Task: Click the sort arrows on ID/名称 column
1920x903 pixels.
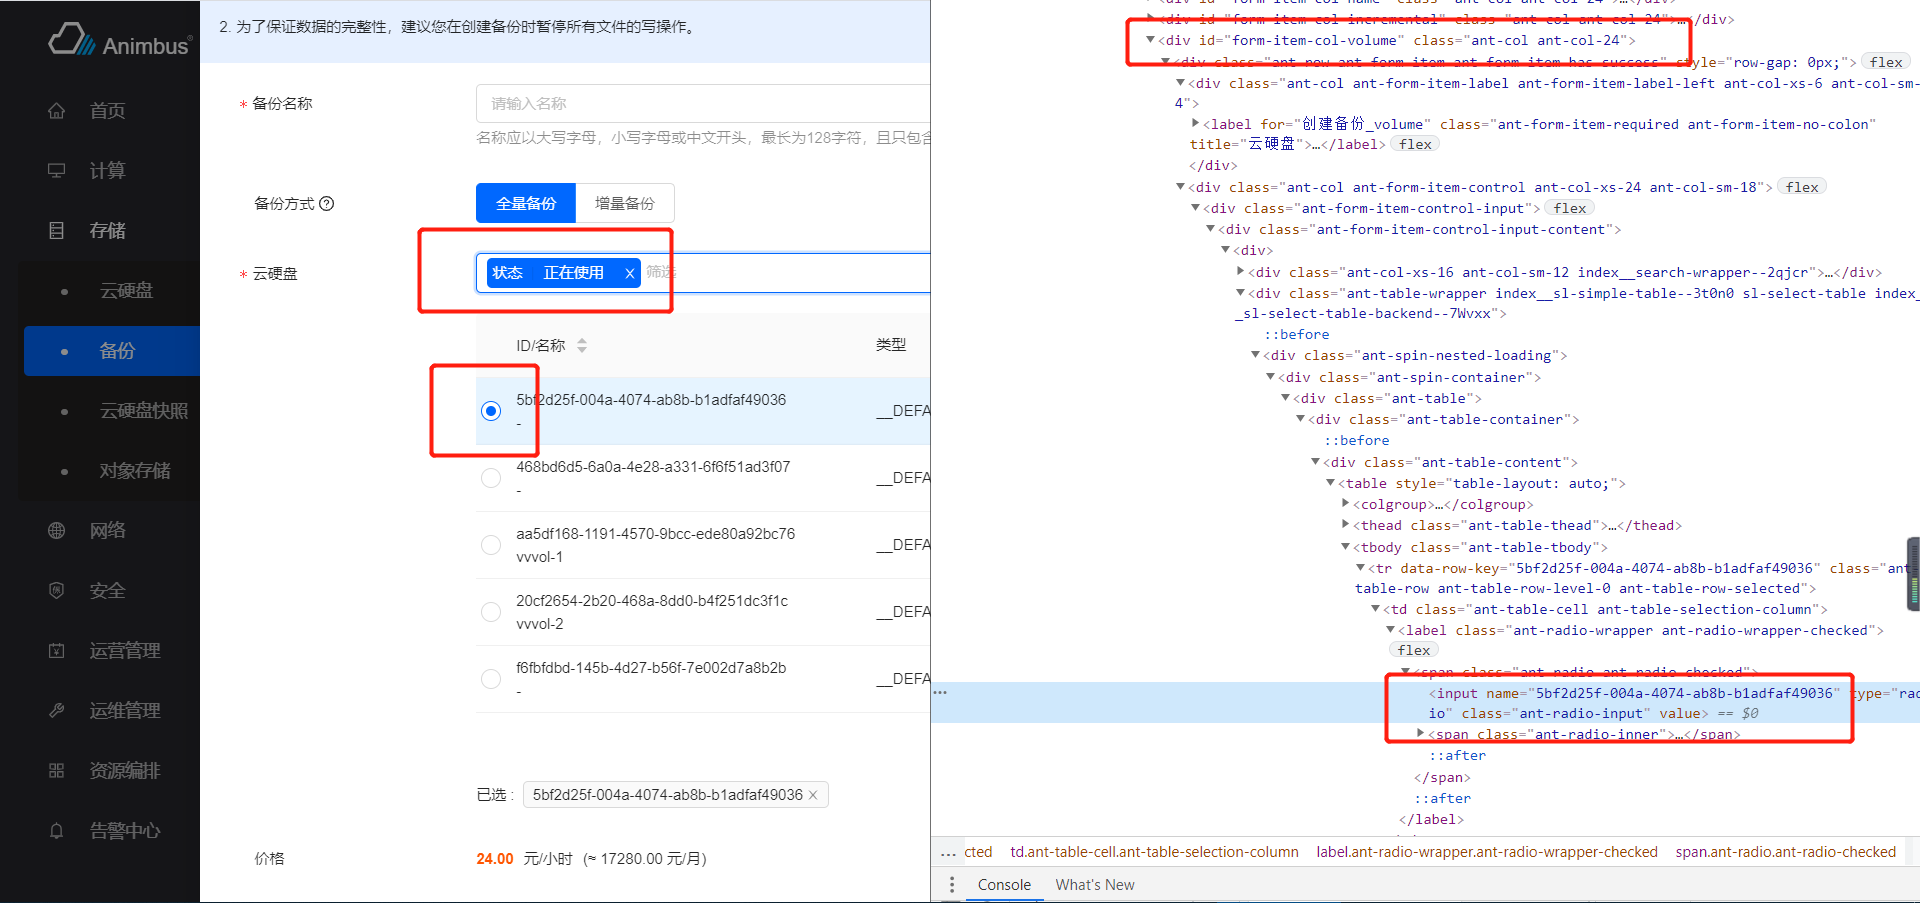Action: pyautogui.click(x=582, y=346)
